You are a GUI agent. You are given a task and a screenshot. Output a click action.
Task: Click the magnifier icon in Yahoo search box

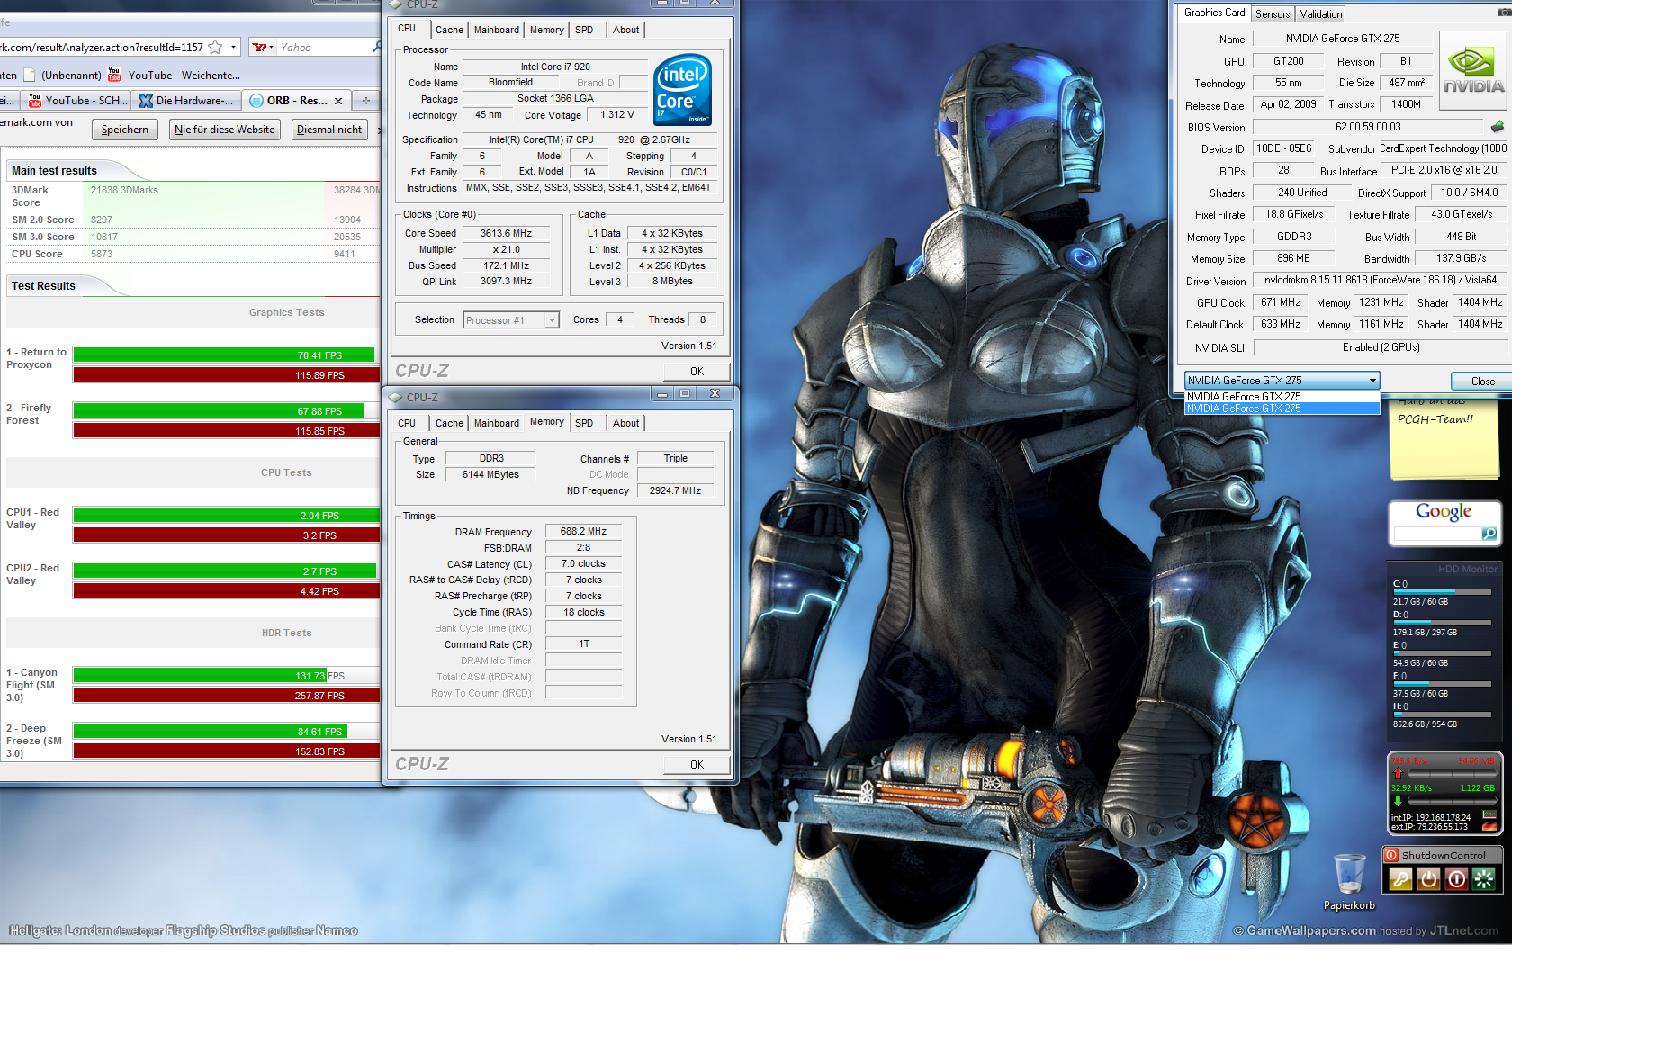(x=377, y=47)
